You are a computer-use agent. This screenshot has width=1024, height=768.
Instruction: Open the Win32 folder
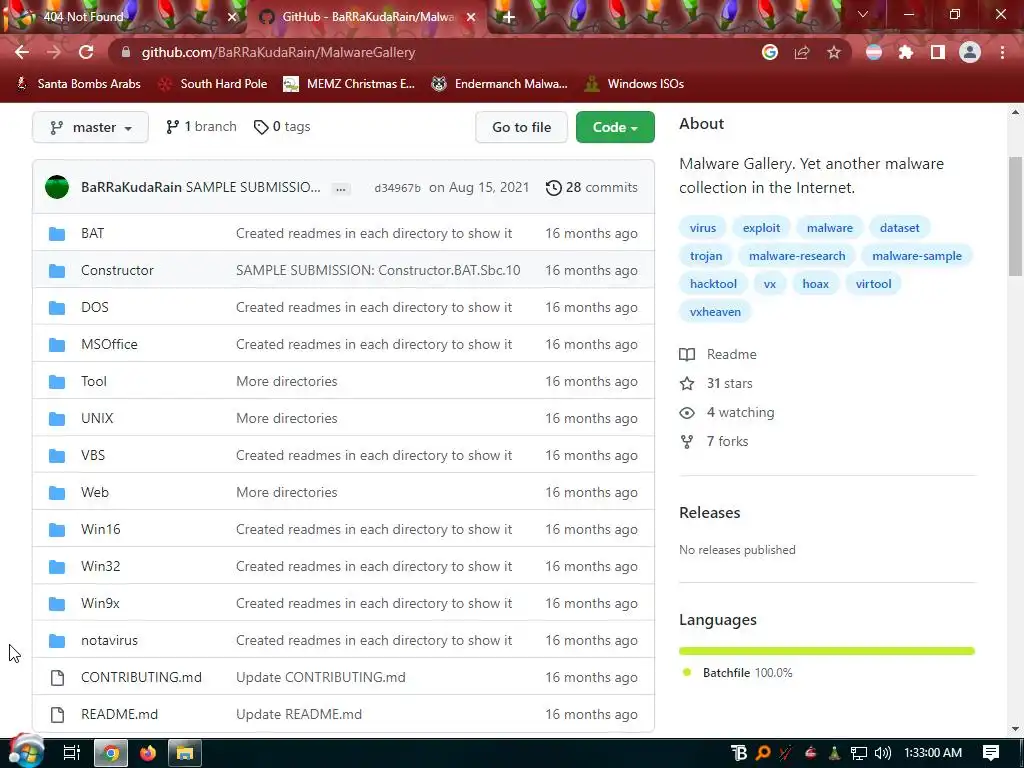tap(101, 566)
